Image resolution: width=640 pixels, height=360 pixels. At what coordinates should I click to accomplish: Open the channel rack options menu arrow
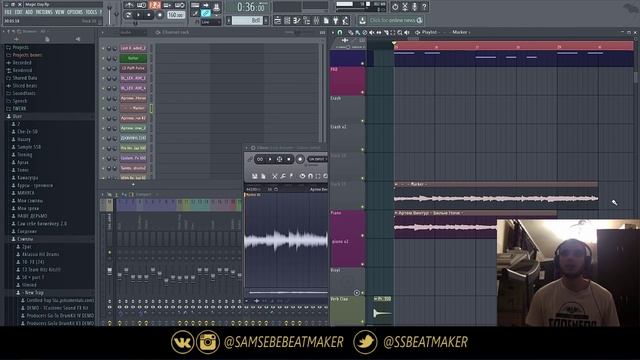tap(103, 32)
